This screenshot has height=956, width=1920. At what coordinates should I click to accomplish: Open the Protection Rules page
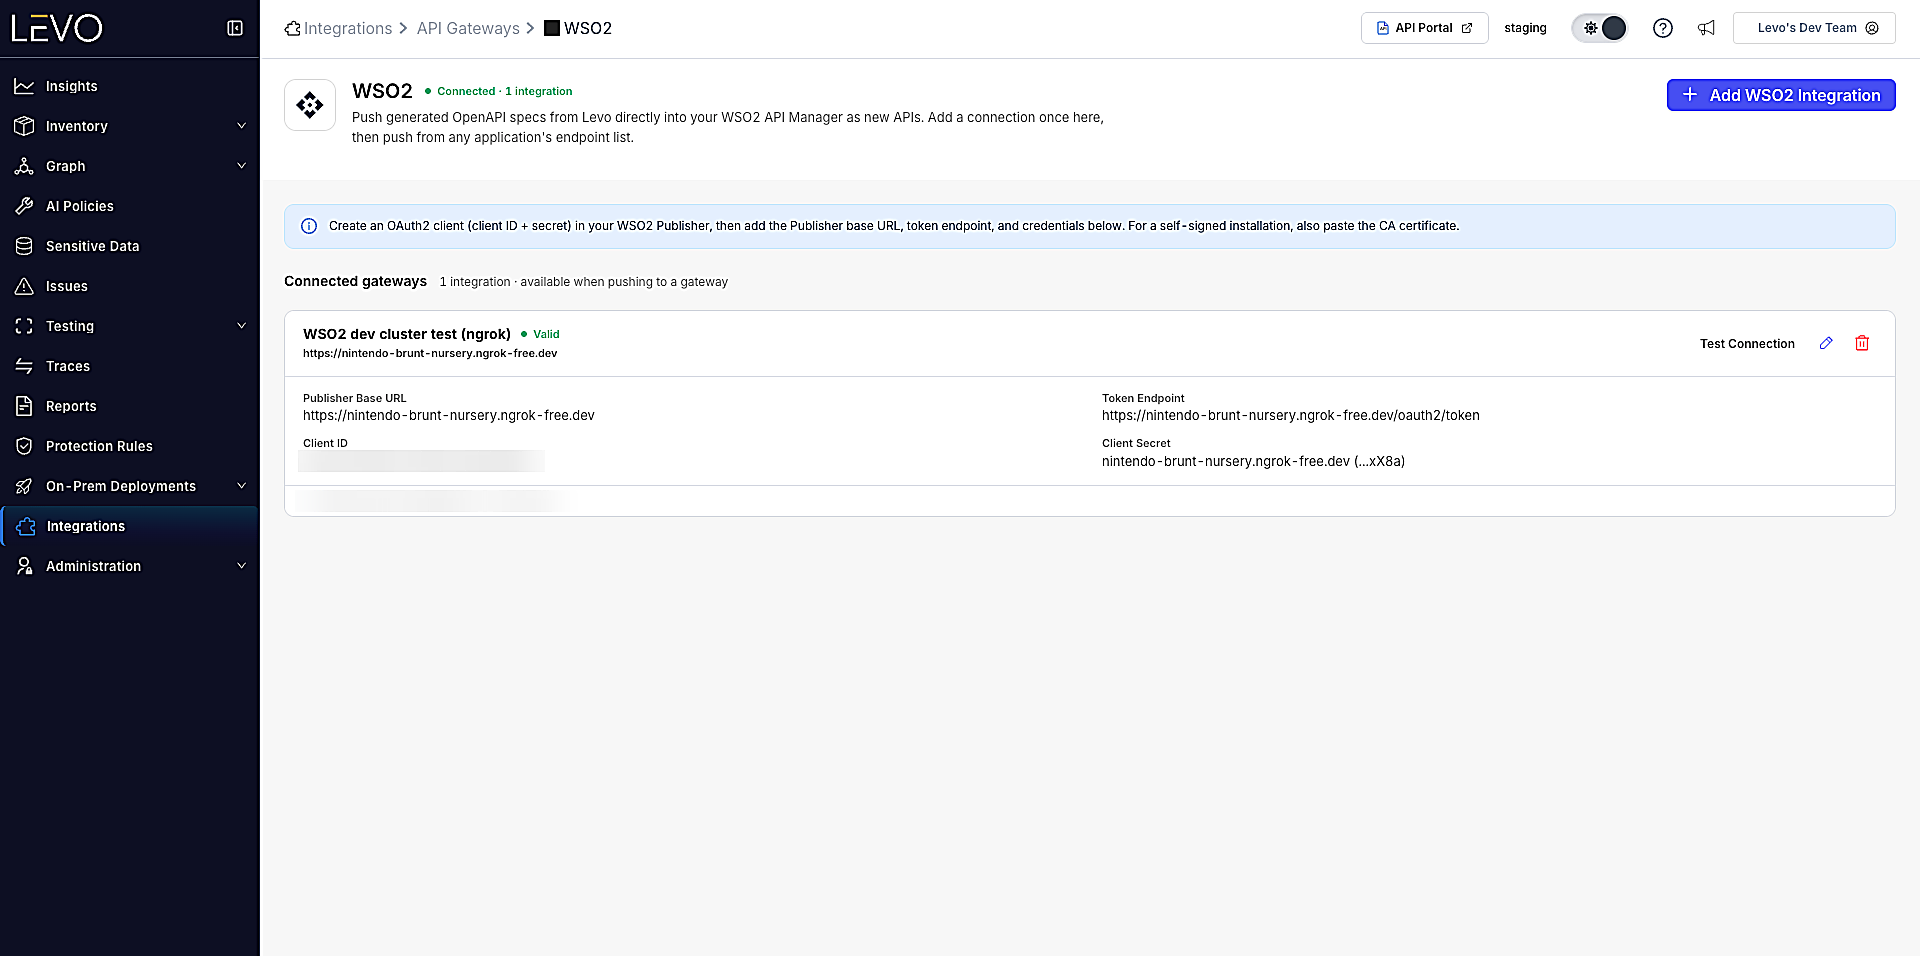pyautogui.click(x=130, y=446)
